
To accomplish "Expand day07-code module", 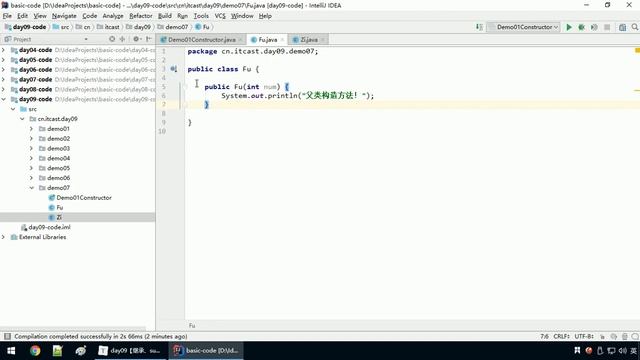I will pos(4,79).
